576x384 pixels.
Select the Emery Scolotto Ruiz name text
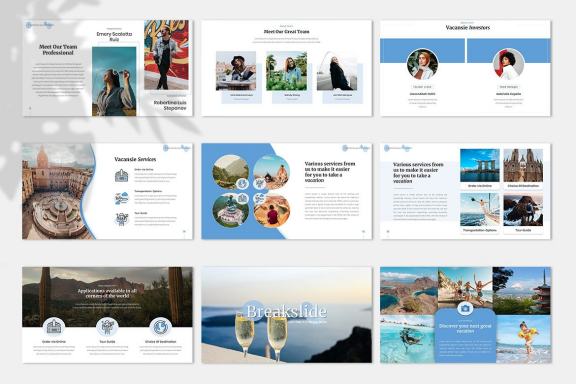(114, 36)
